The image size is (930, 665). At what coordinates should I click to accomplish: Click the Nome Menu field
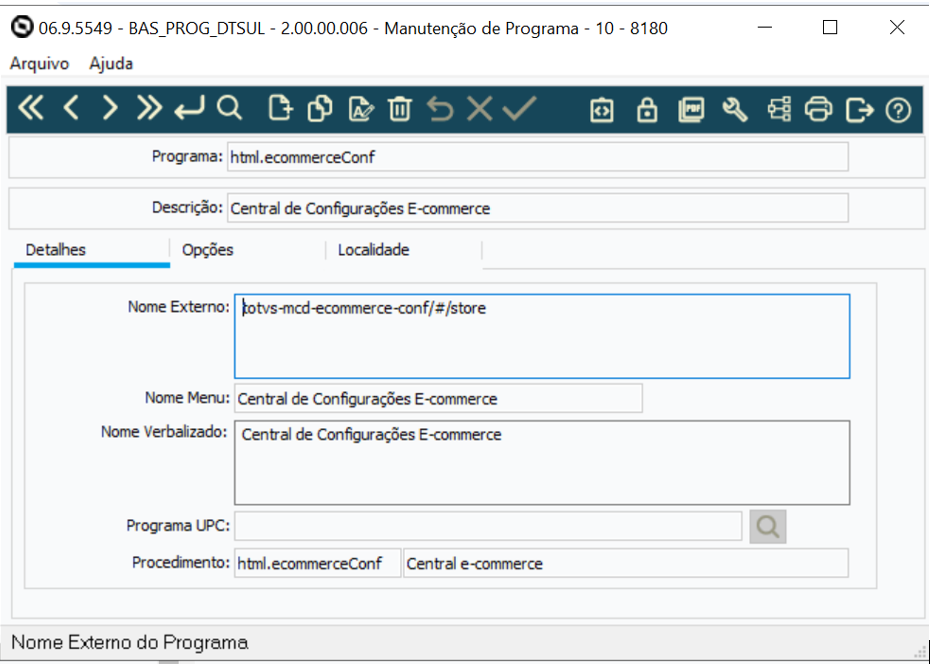tap(438, 399)
